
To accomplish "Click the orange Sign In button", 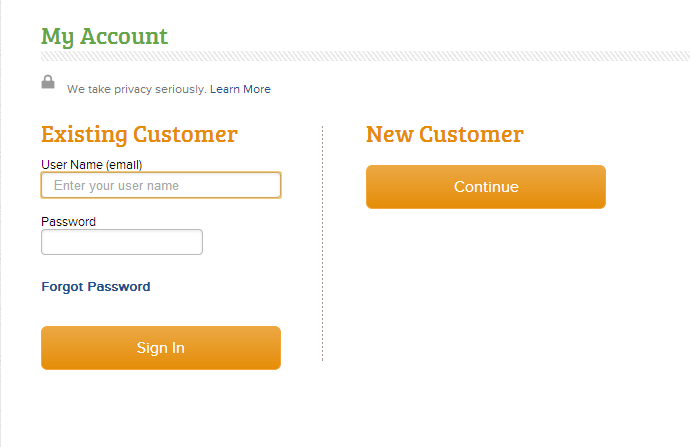I will point(161,348).
